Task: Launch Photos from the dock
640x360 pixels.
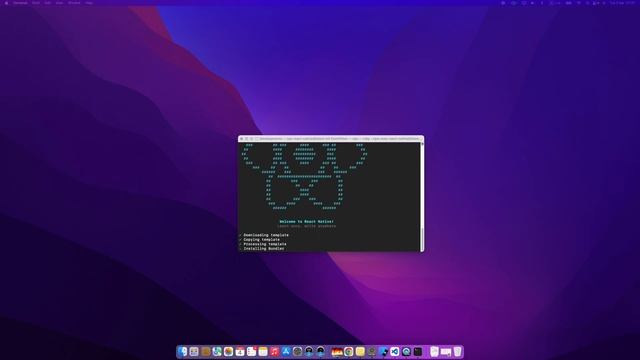Action: click(229, 351)
